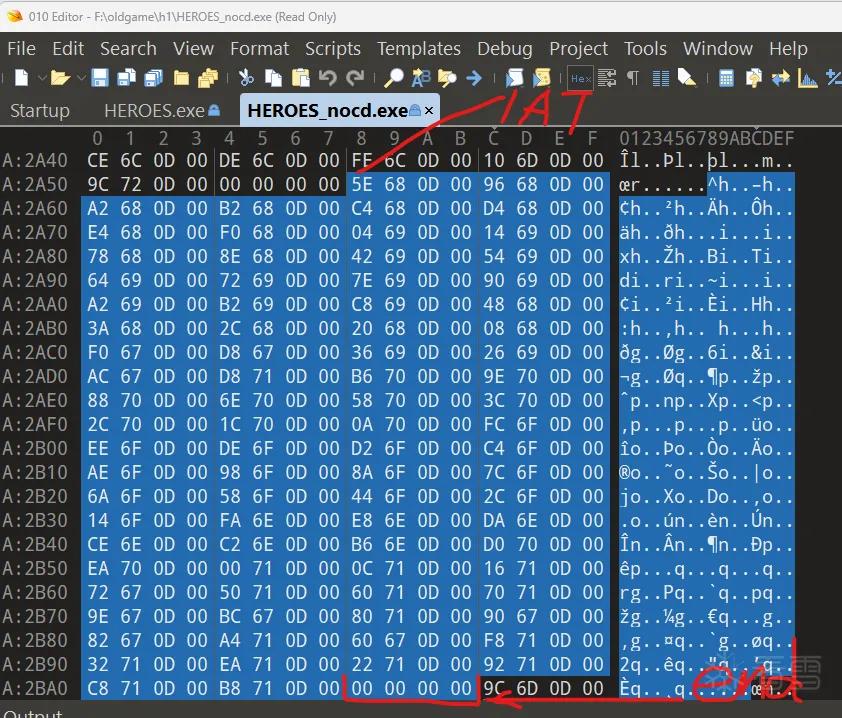Click the Find magnifying glass icon
This screenshot has width=842, height=718.
point(394,78)
